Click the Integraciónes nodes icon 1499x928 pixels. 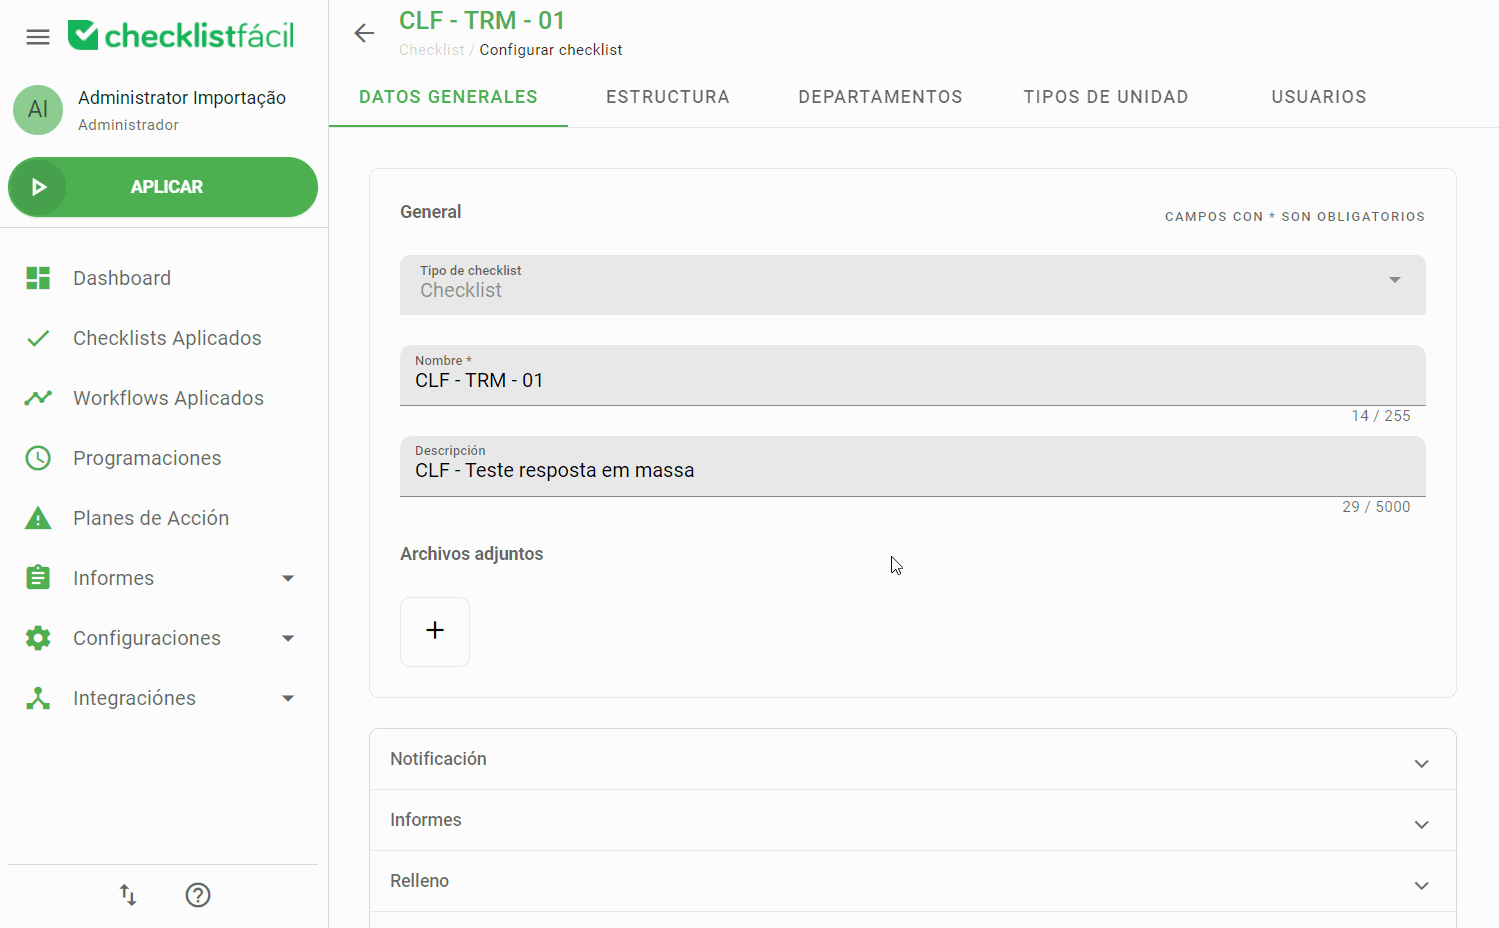point(38,698)
